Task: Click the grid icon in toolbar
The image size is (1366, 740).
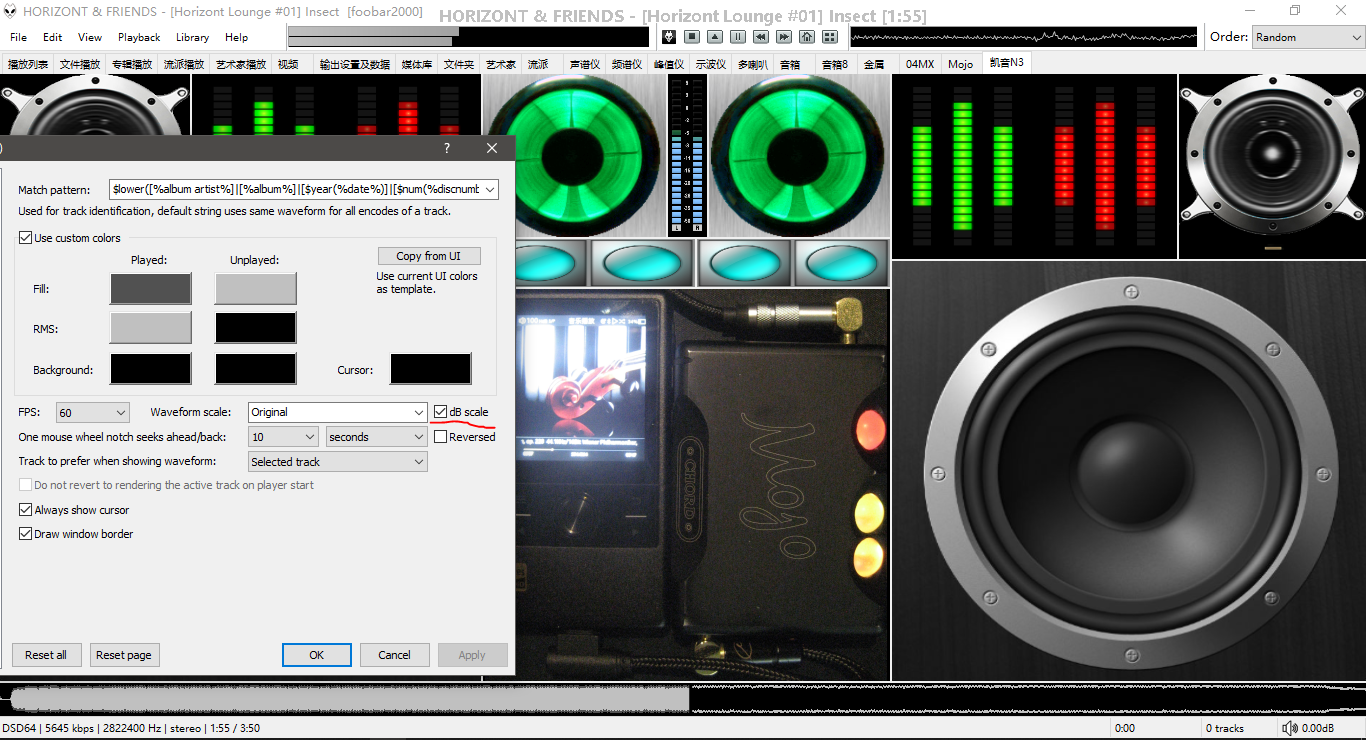Action: point(830,37)
